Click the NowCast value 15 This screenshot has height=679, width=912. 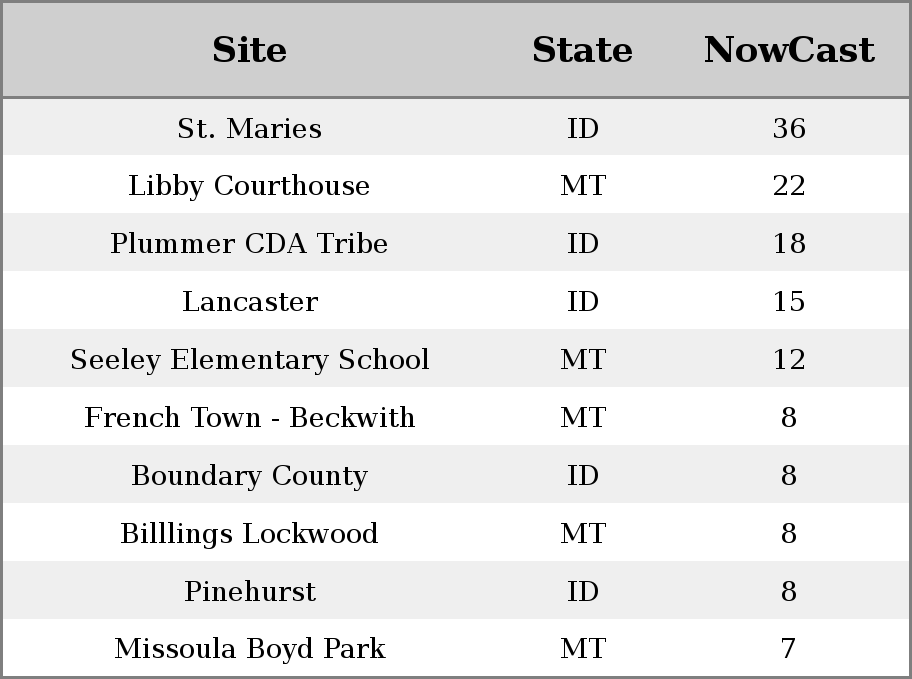(x=789, y=301)
